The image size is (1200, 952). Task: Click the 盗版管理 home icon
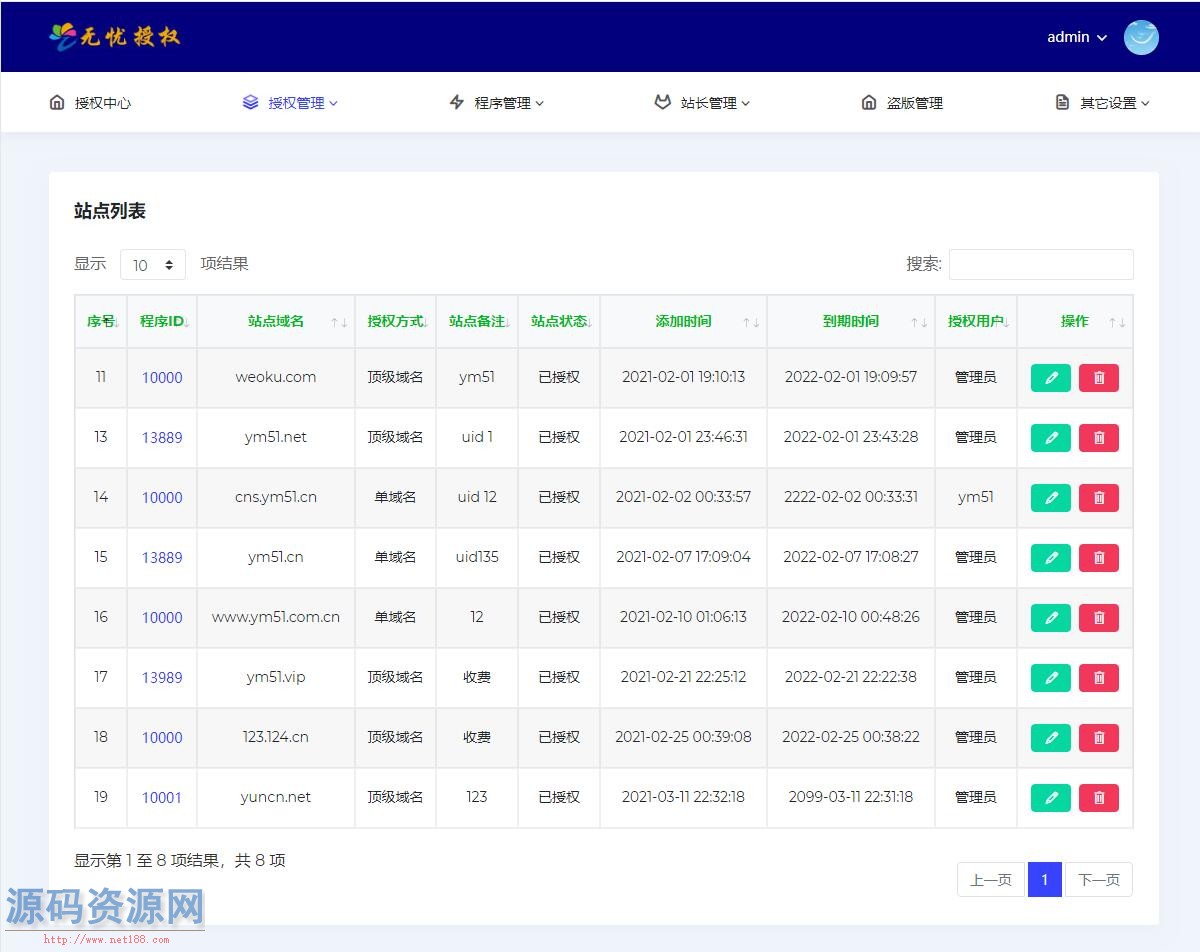[x=869, y=102]
